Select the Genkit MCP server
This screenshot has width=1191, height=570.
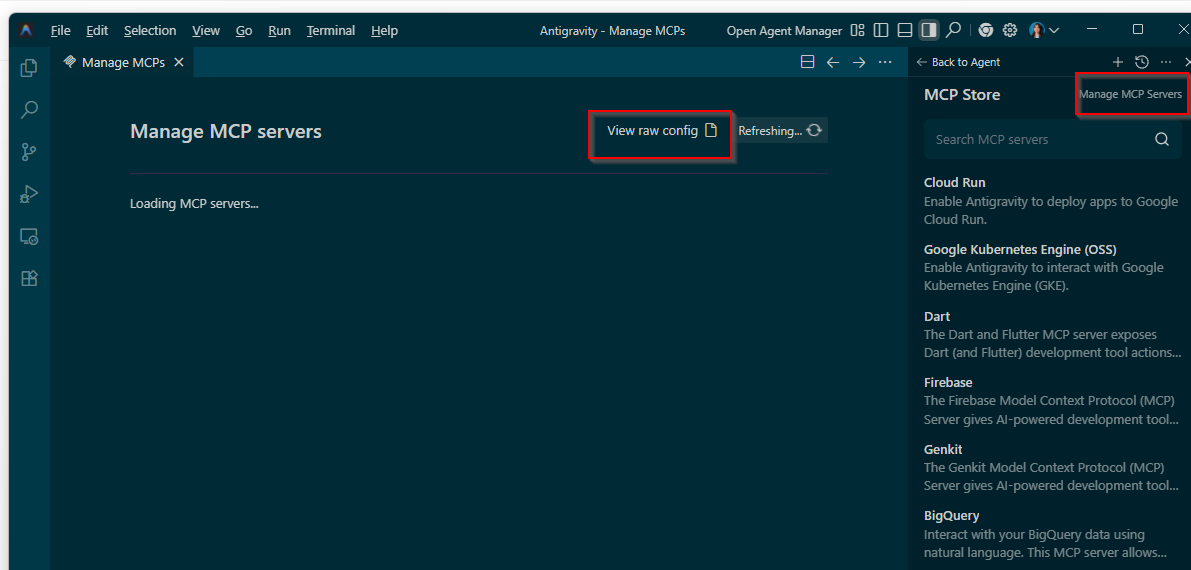point(1053,467)
